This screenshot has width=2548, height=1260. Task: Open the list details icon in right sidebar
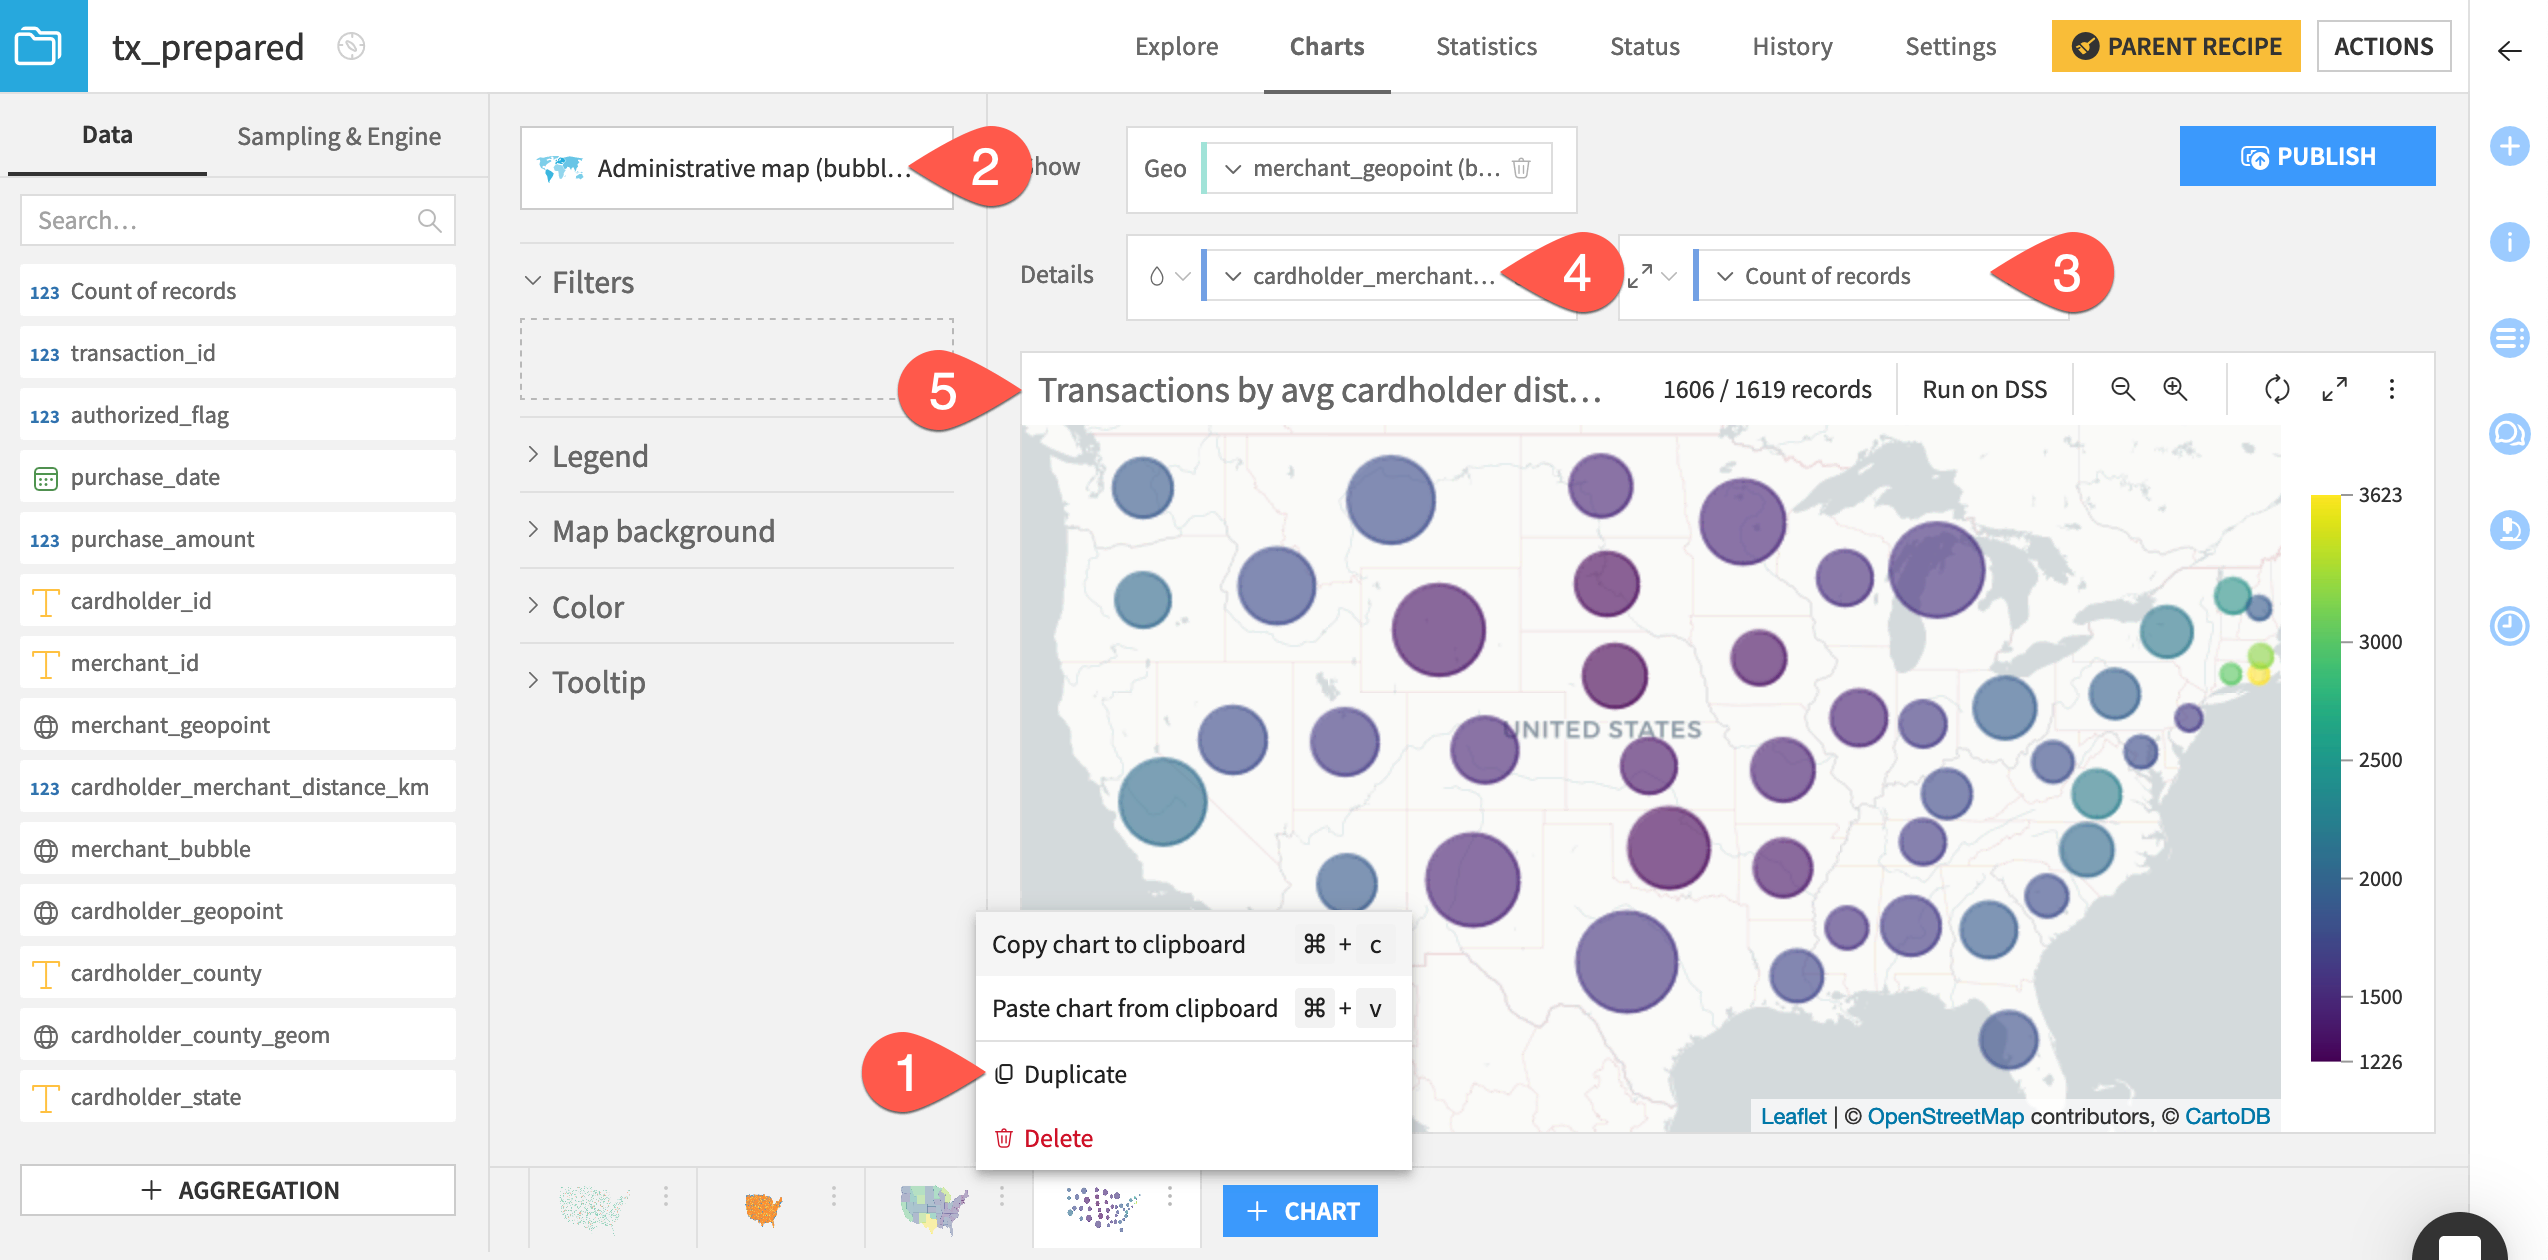click(x=2509, y=337)
